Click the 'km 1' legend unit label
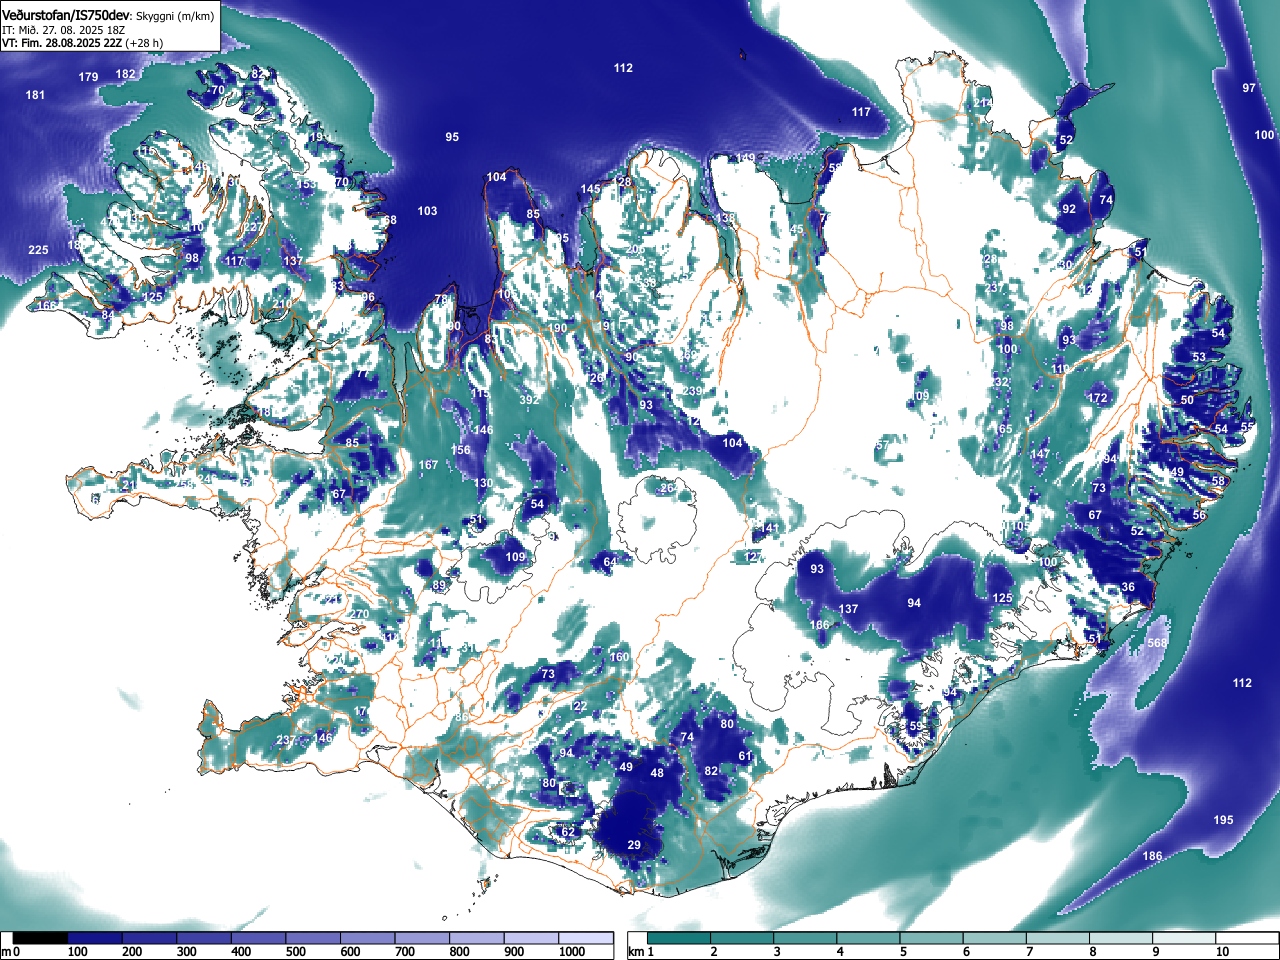The height and width of the screenshot is (960, 1280). (x=642, y=952)
